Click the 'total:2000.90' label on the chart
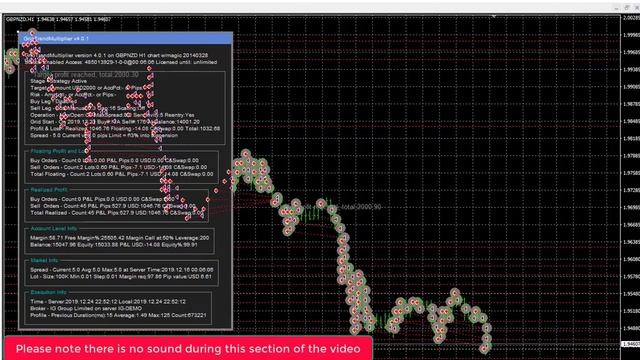Image resolution: width=640 pixels, height=360 pixels. 361,207
